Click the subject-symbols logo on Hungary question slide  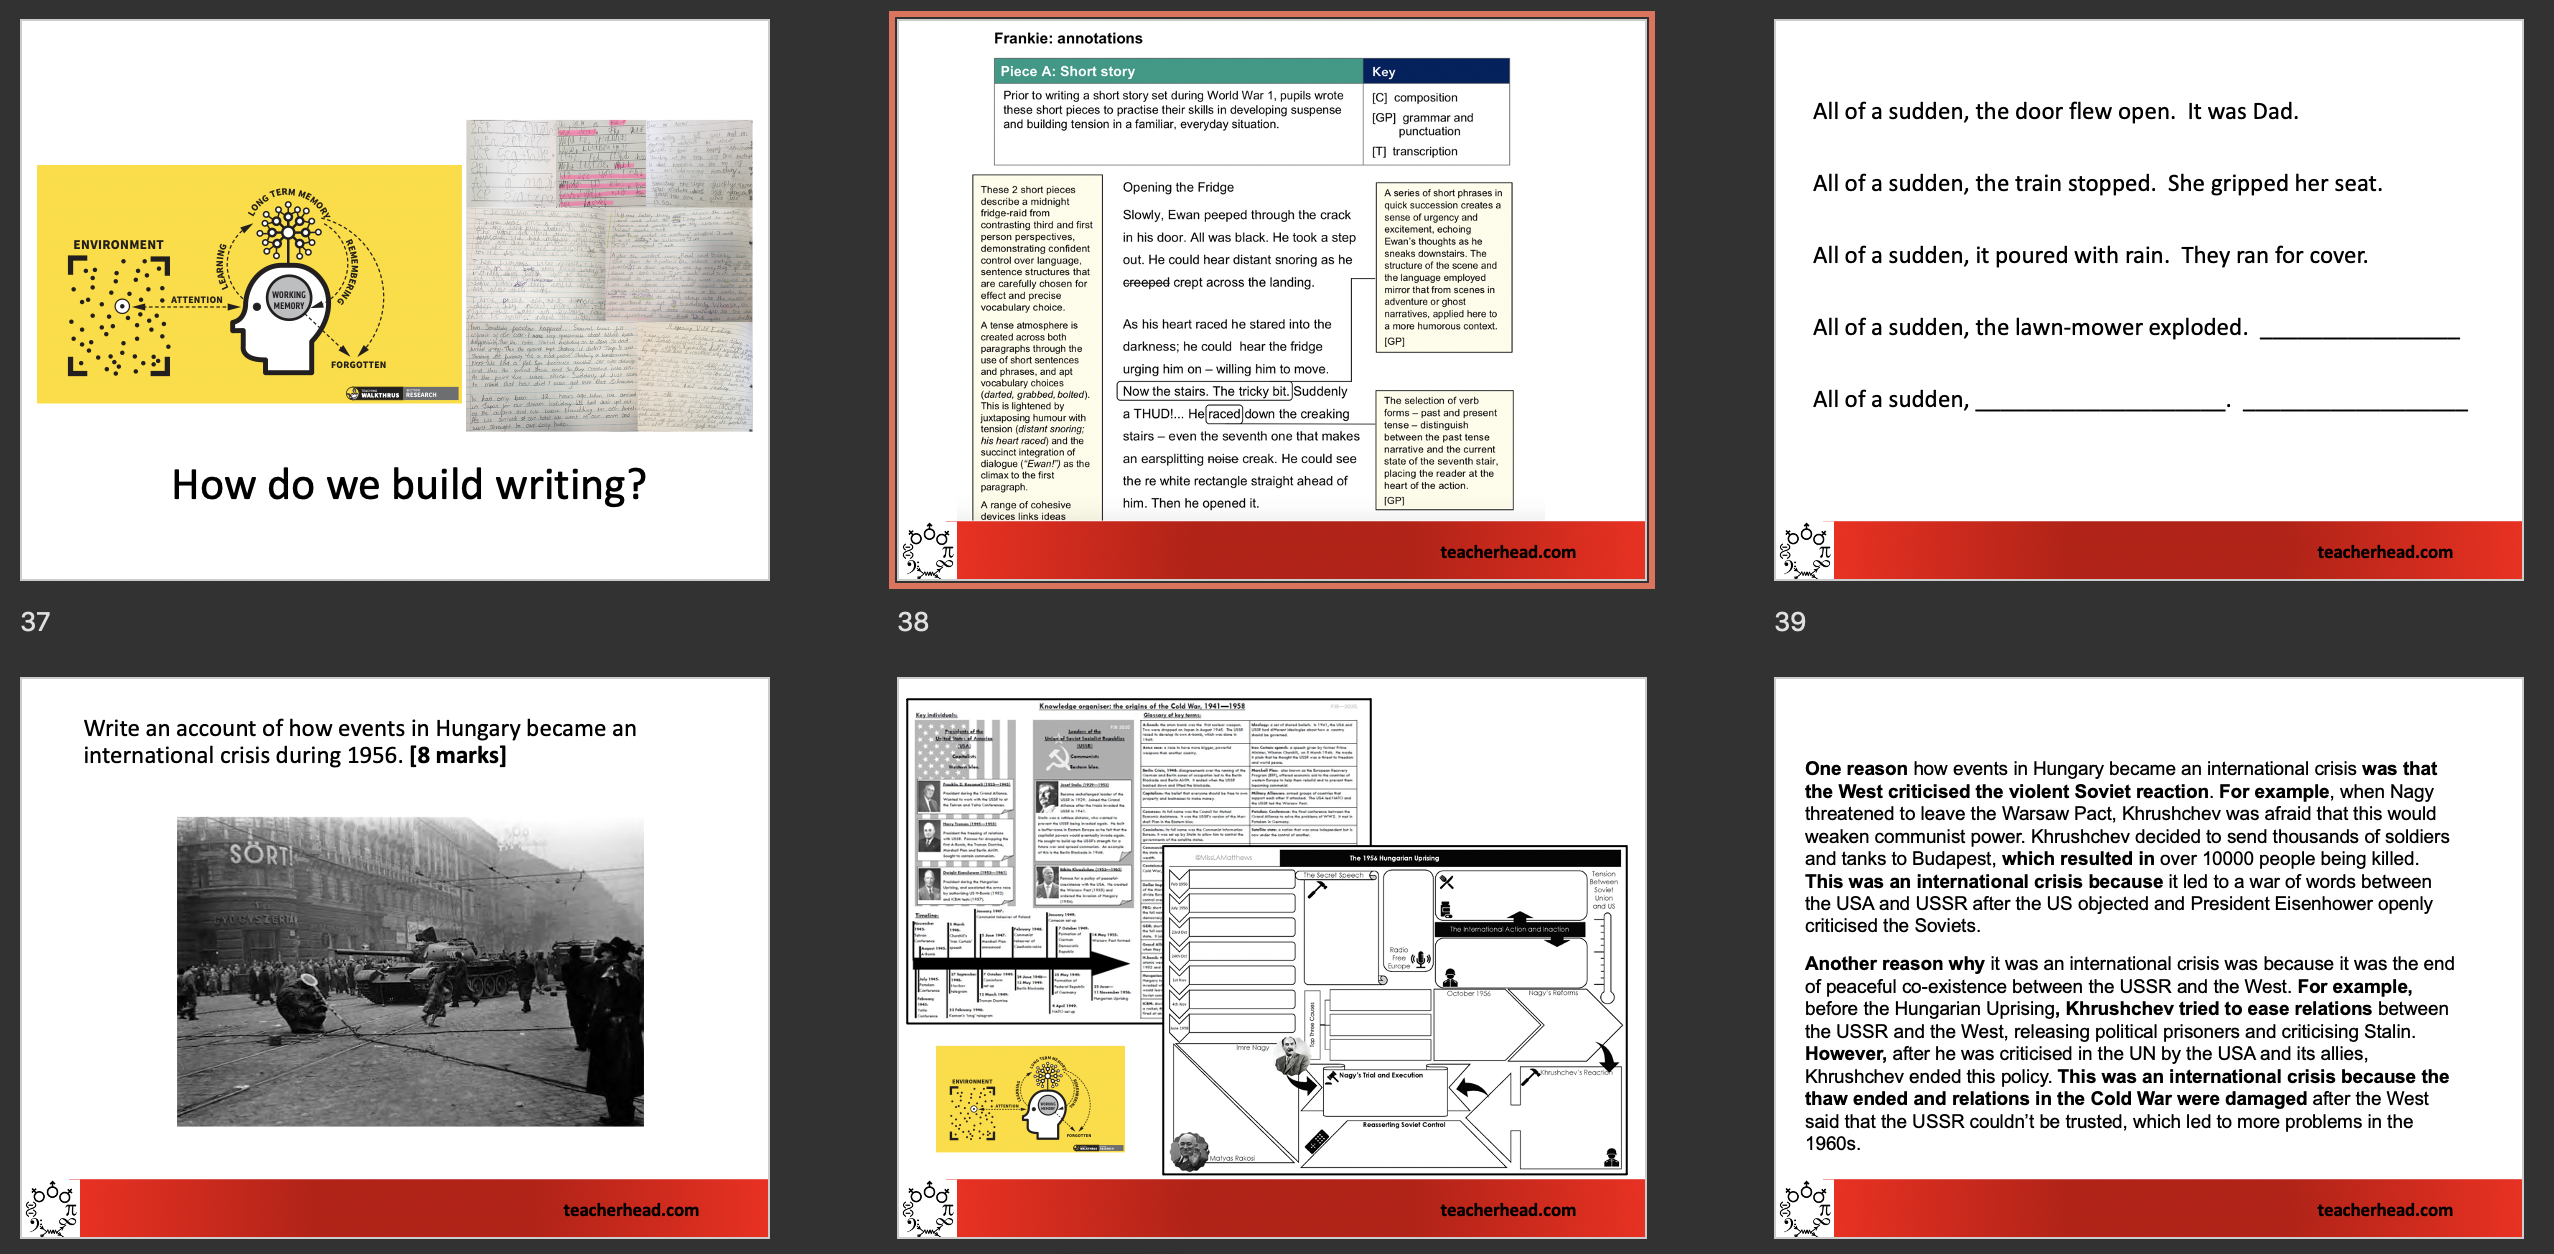click(x=52, y=1209)
